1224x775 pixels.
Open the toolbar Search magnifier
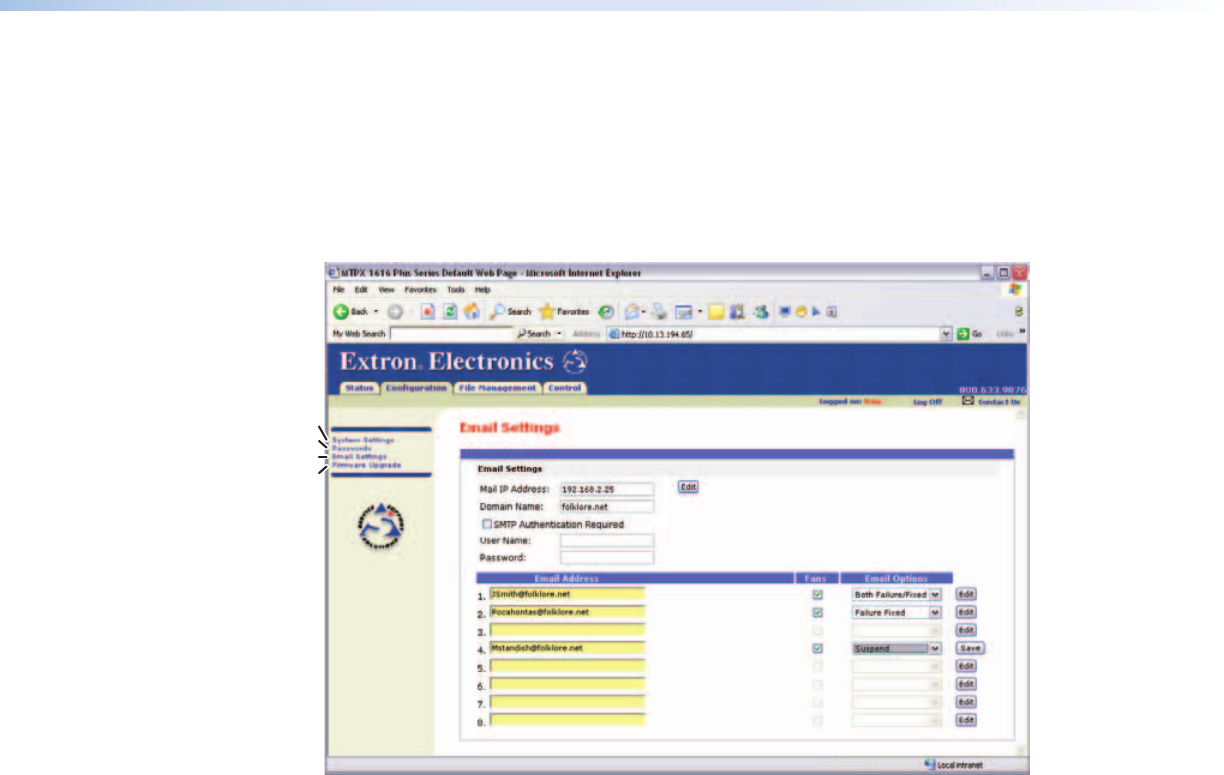coord(497,311)
